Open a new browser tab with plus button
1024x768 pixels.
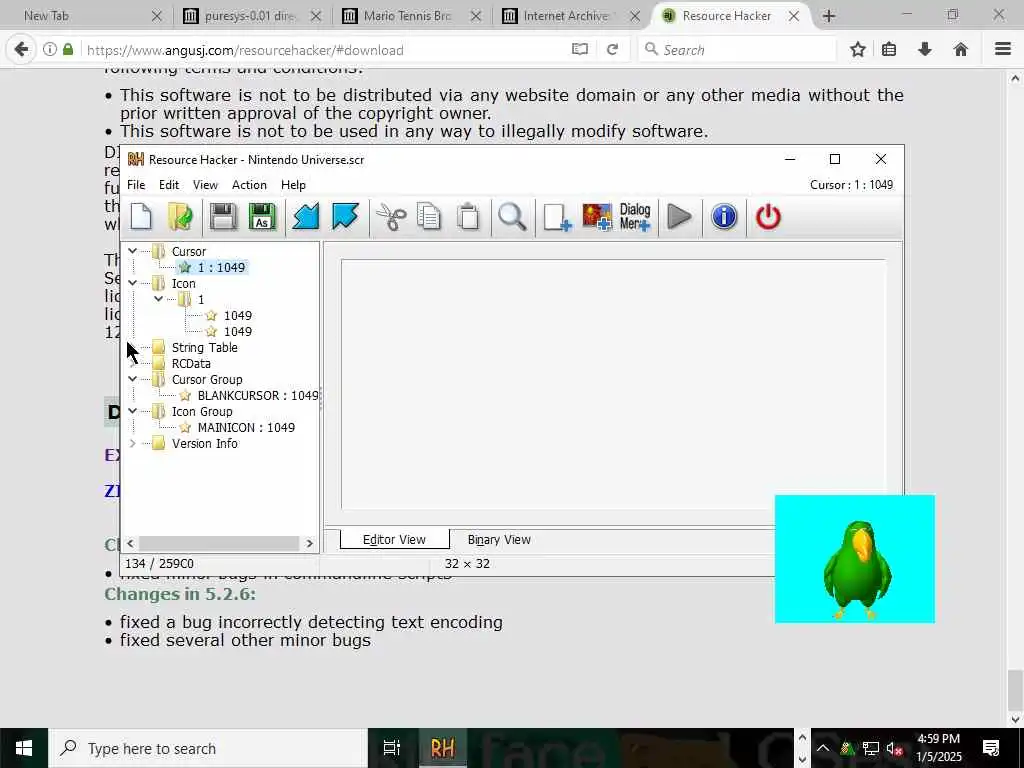click(x=829, y=16)
